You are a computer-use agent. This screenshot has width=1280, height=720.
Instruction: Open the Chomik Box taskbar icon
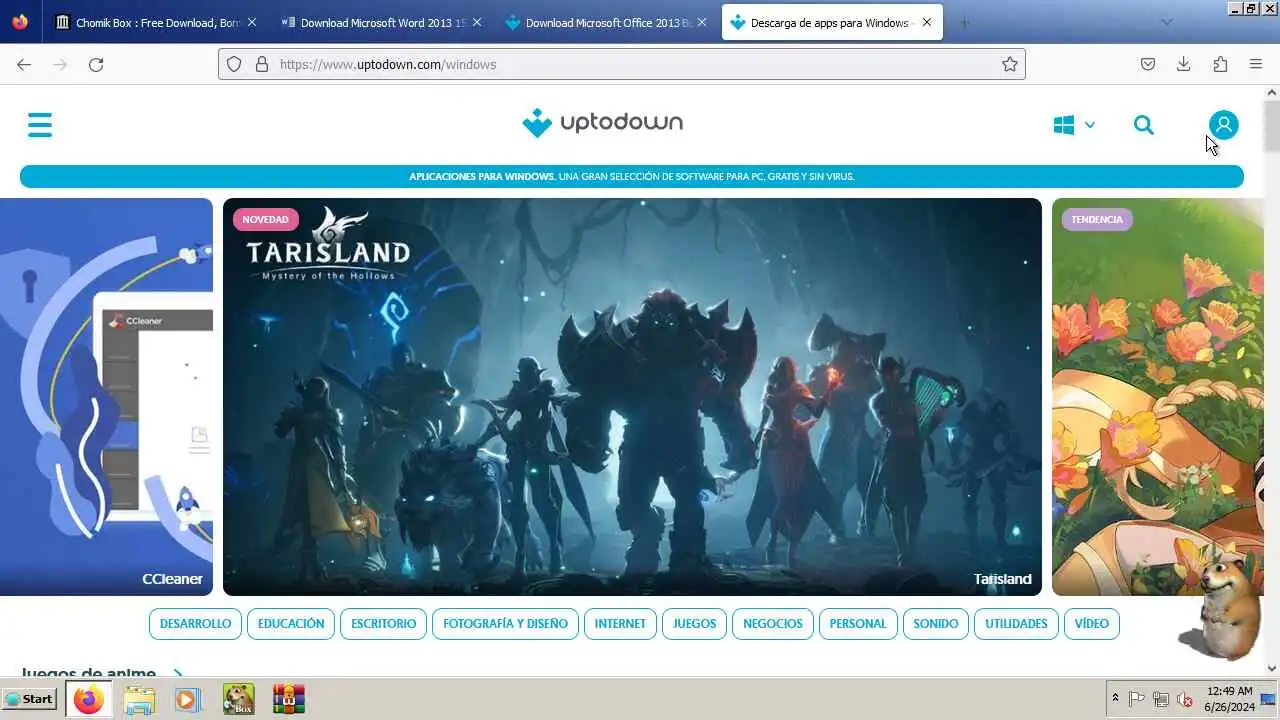point(238,699)
